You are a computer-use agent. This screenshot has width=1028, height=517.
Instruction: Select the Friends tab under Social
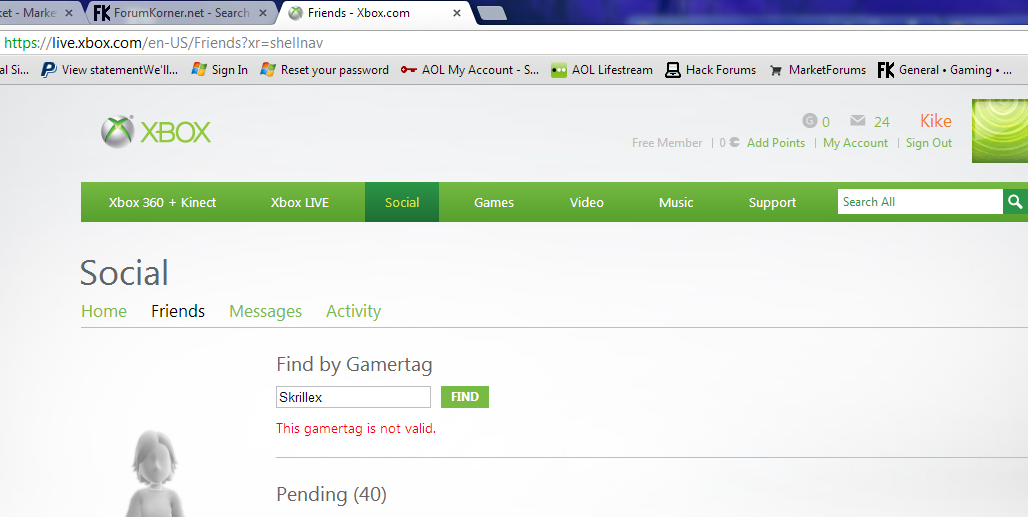pos(178,311)
